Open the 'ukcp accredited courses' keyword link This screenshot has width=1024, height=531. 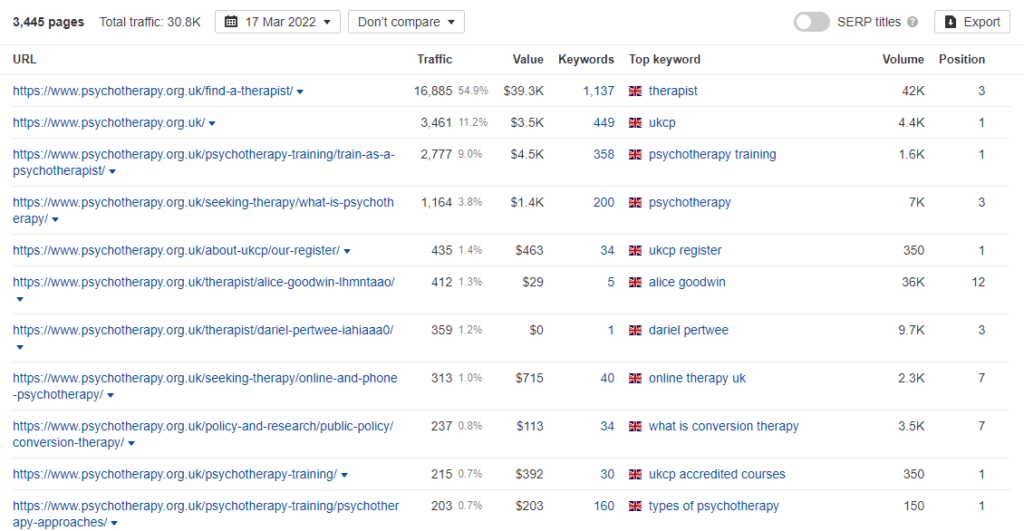717,474
